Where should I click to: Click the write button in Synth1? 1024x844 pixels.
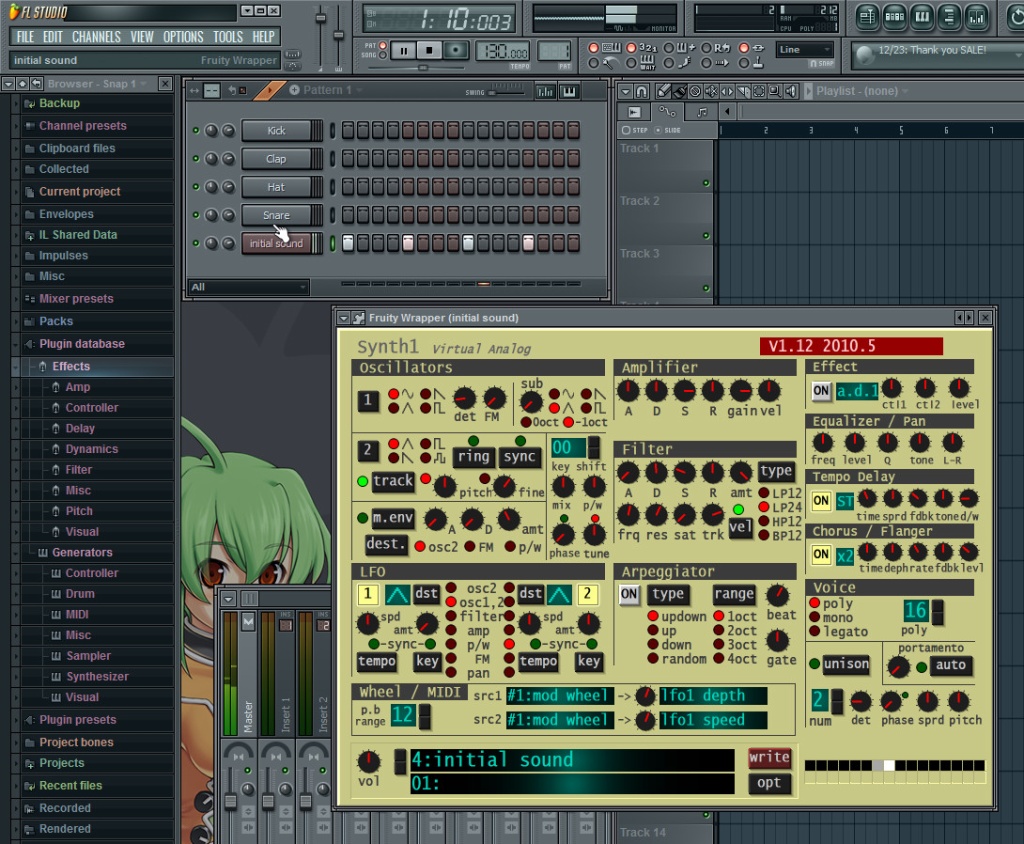(769, 757)
